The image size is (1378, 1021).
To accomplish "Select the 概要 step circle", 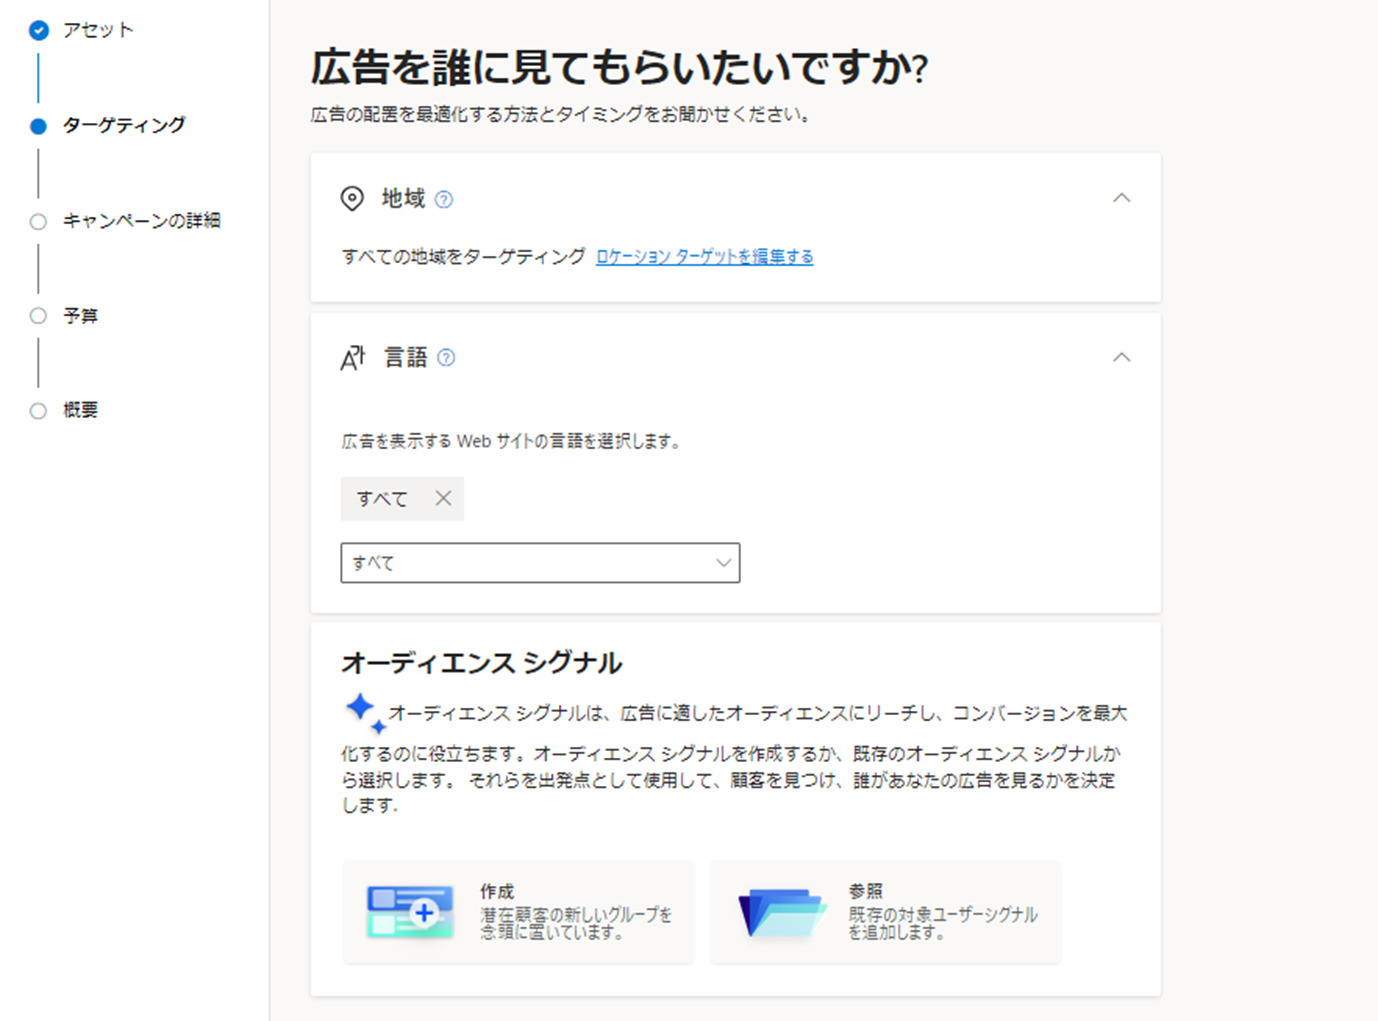I will click(38, 411).
